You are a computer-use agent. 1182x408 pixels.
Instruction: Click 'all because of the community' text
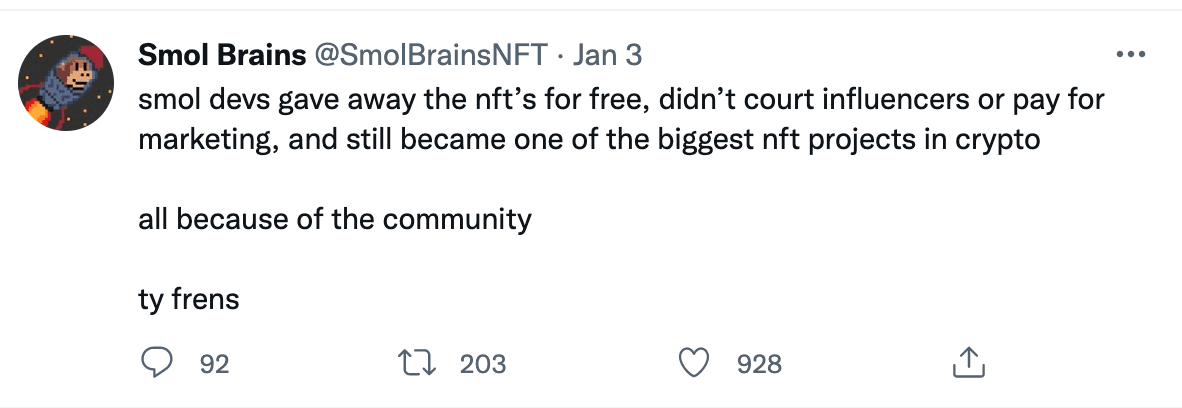click(335, 219)
